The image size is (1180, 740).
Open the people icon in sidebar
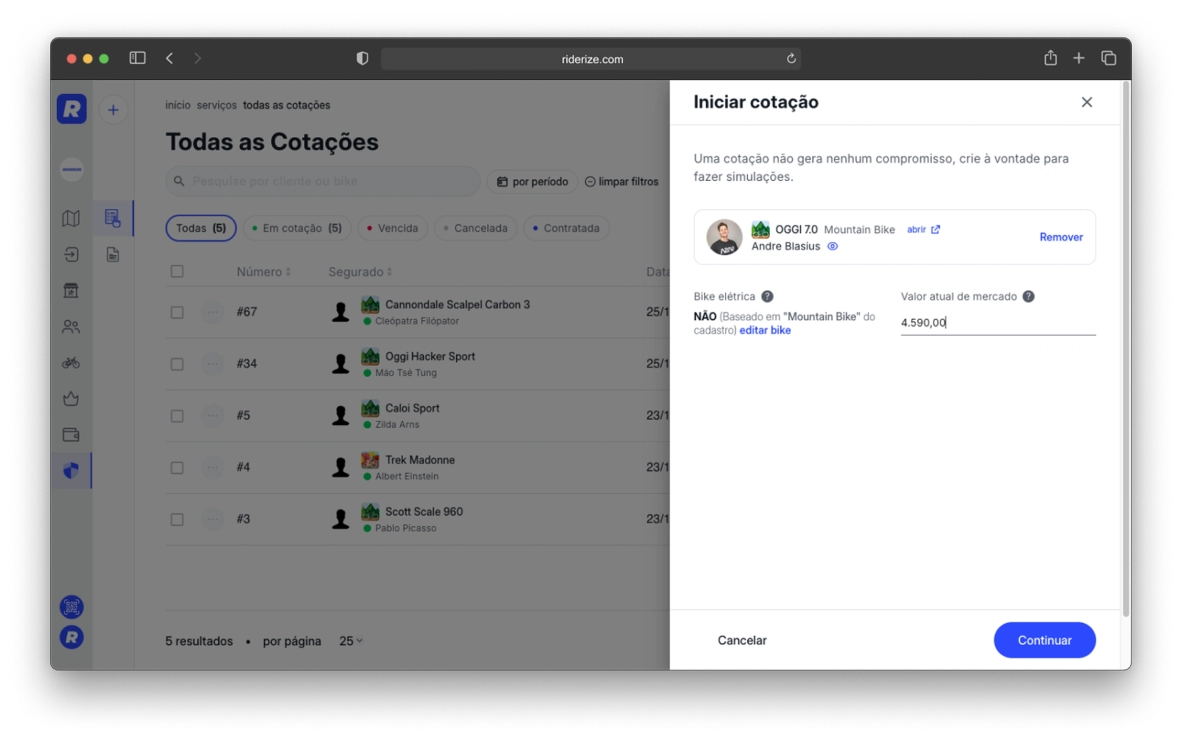[x=71, y=327]
